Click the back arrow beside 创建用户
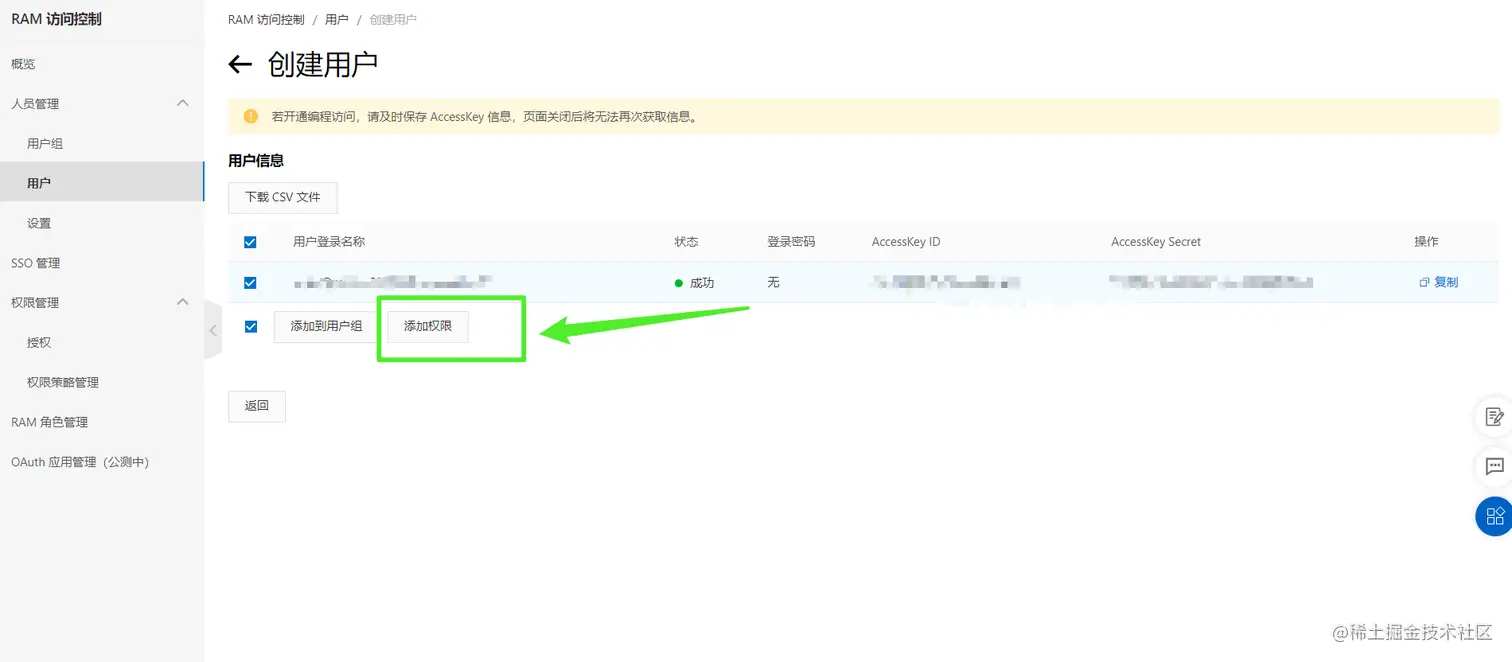Viewport: 1512px width, 662px height. point(240,65)
